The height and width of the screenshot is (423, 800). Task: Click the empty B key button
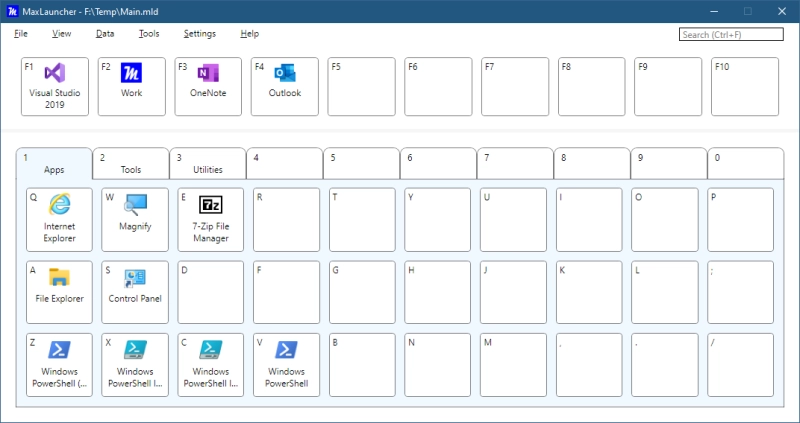click(362, 365)
